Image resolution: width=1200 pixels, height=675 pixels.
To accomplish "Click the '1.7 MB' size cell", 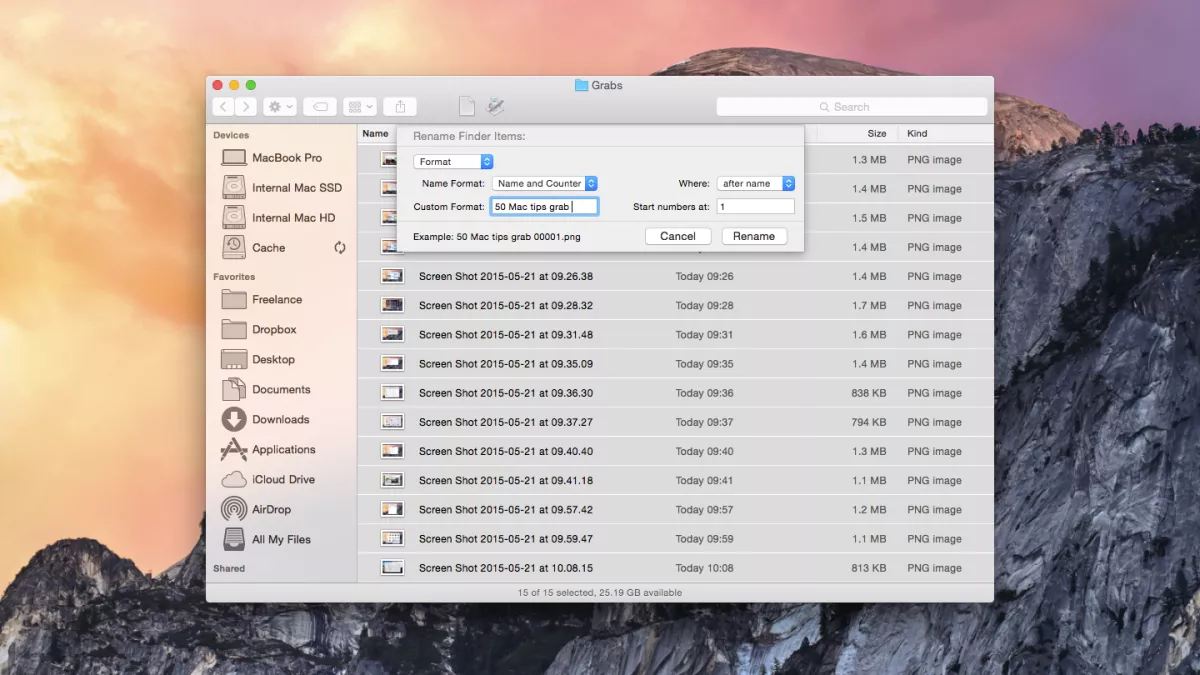I will pos(869,305).
